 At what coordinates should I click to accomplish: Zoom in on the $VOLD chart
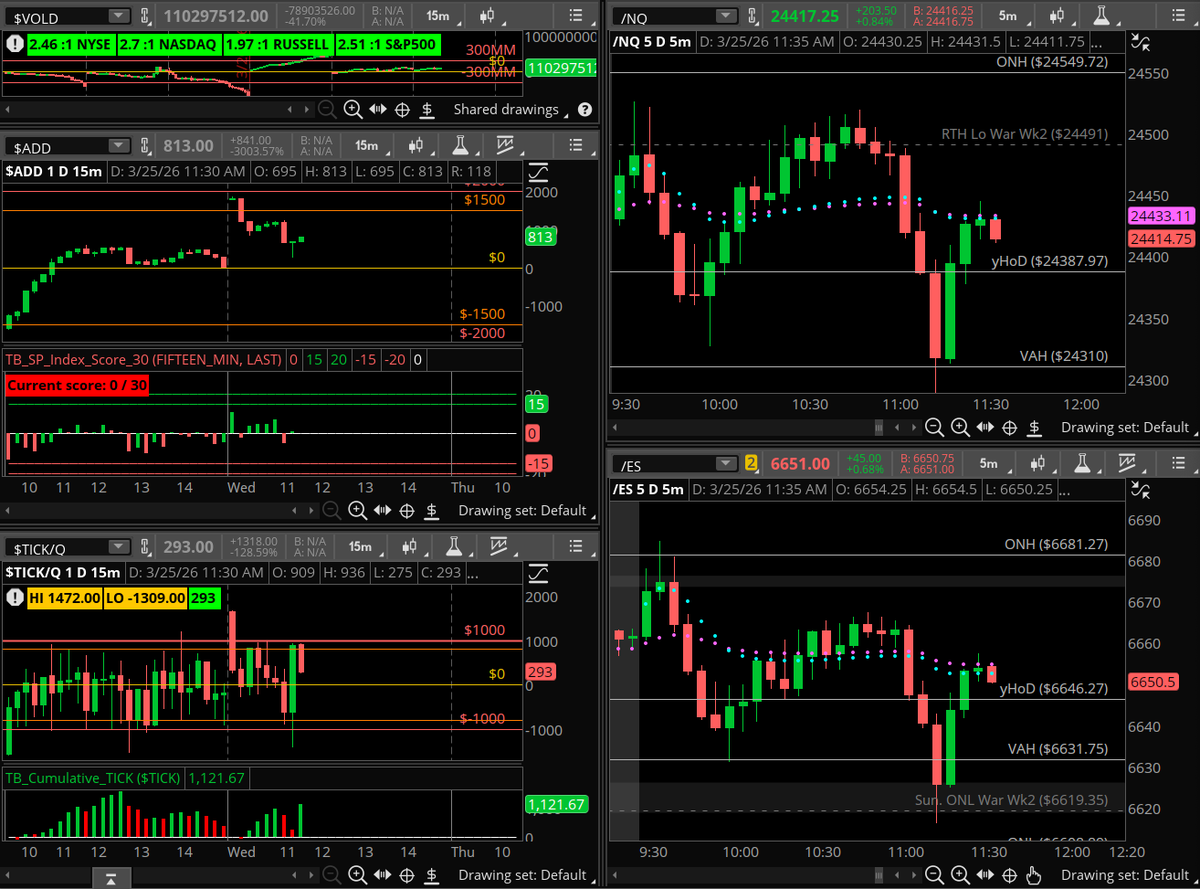(353, 110)
